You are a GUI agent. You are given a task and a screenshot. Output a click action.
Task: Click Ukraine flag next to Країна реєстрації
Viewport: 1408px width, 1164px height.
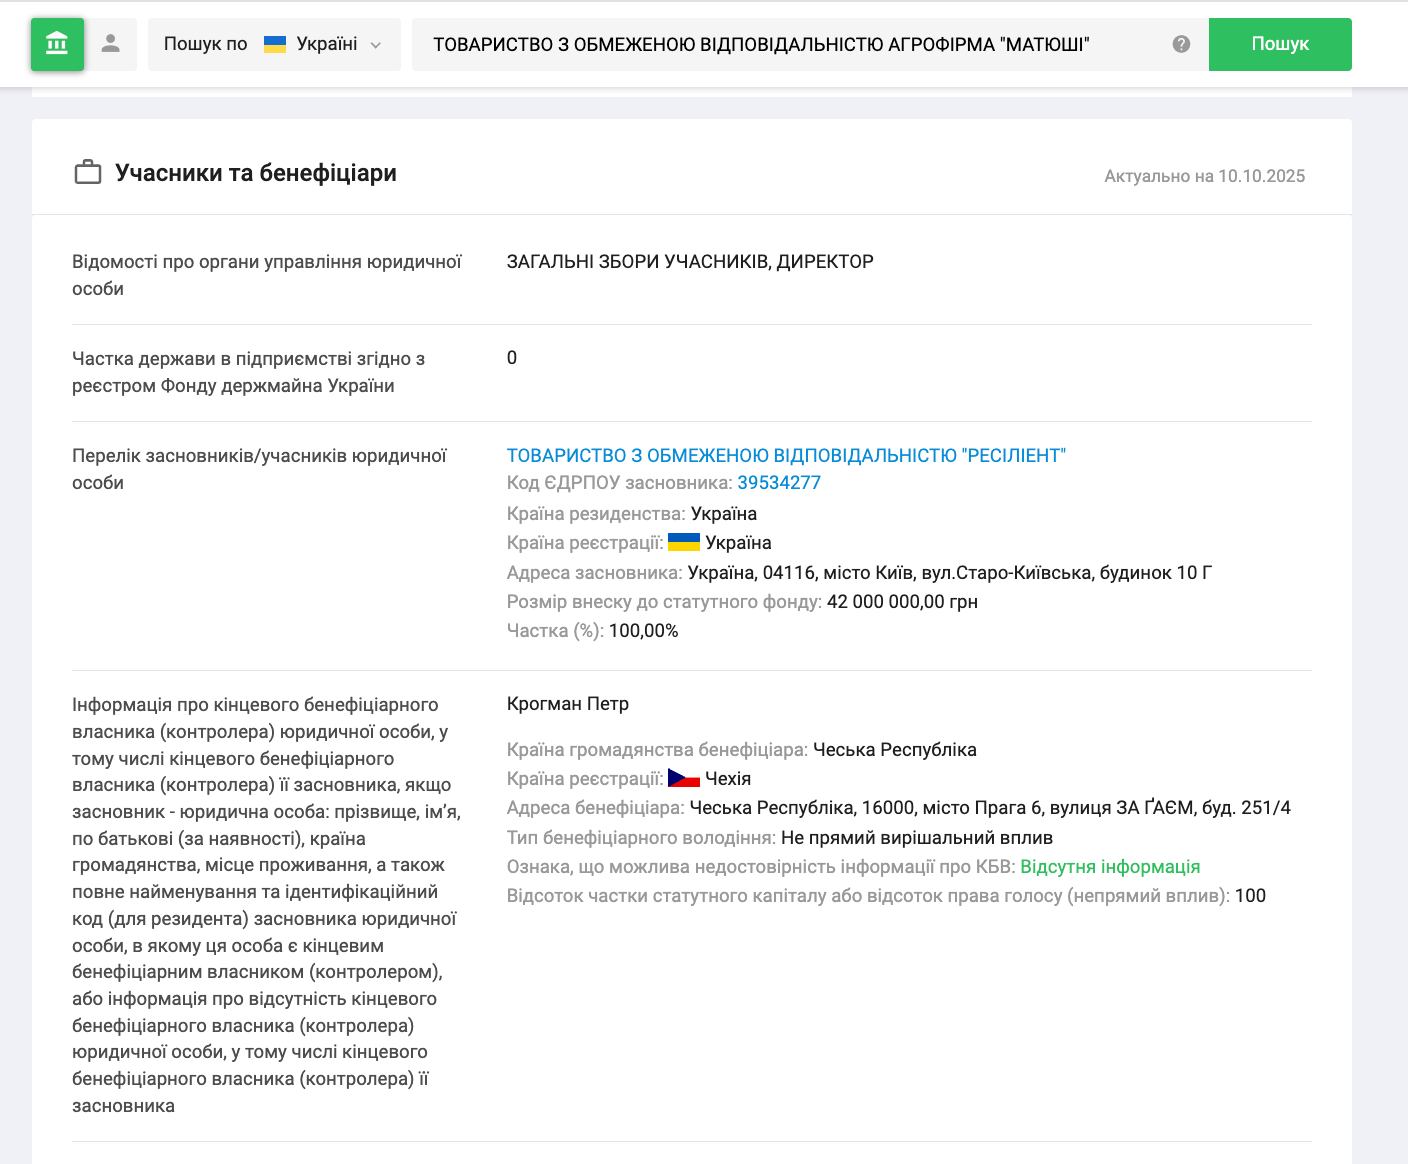point(684,542)
